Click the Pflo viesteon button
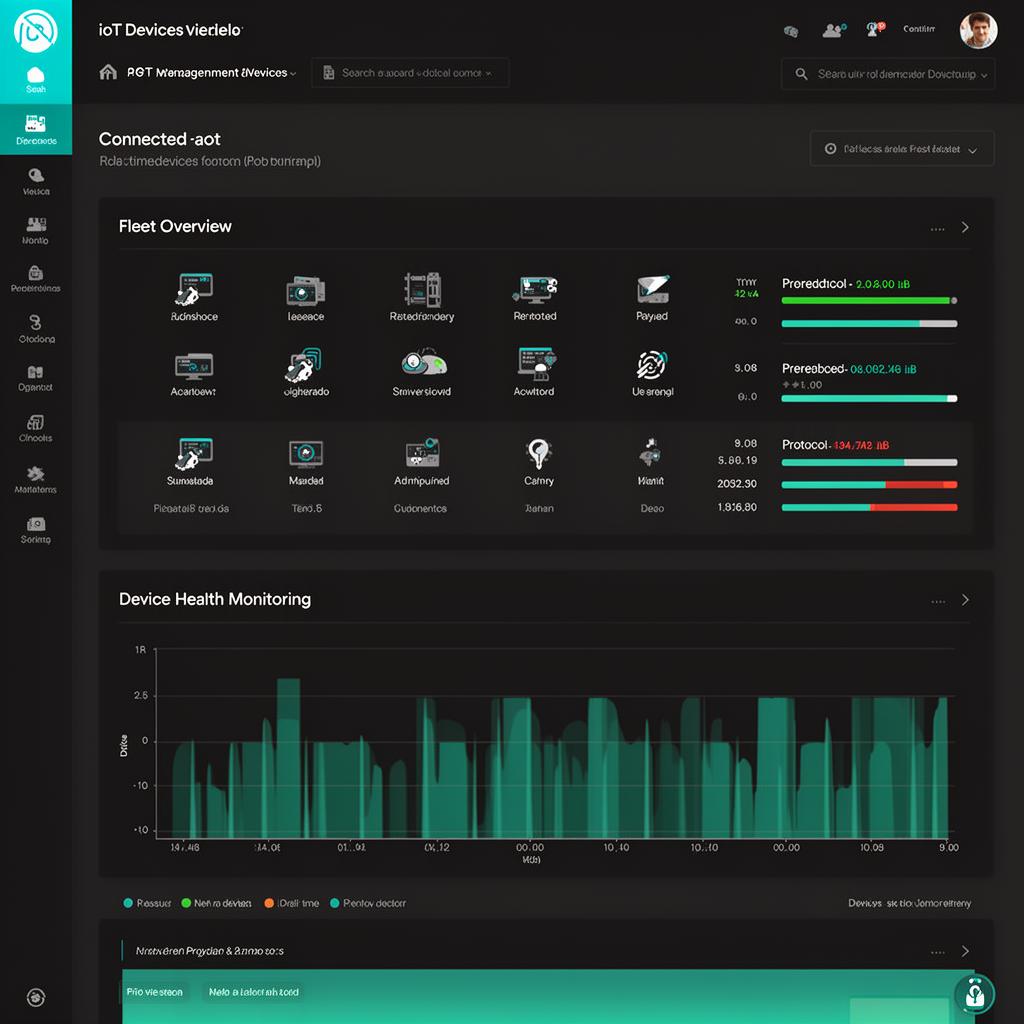Image resolution: width=1024 pixels, height=1024 pixels. pyautogui.click(x=155, y=992)
